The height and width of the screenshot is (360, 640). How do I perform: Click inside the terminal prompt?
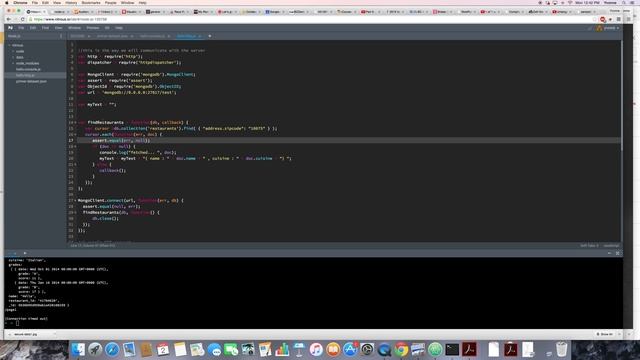[17, 323]
